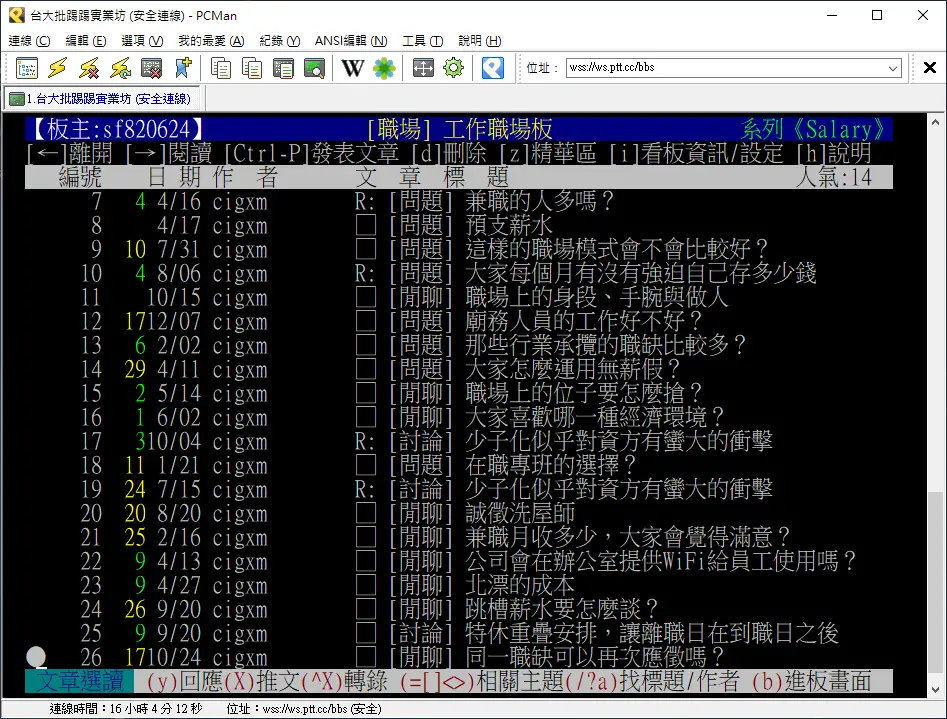
Task: Click the yellow lightning connect icon
Action: coord(58,68)
